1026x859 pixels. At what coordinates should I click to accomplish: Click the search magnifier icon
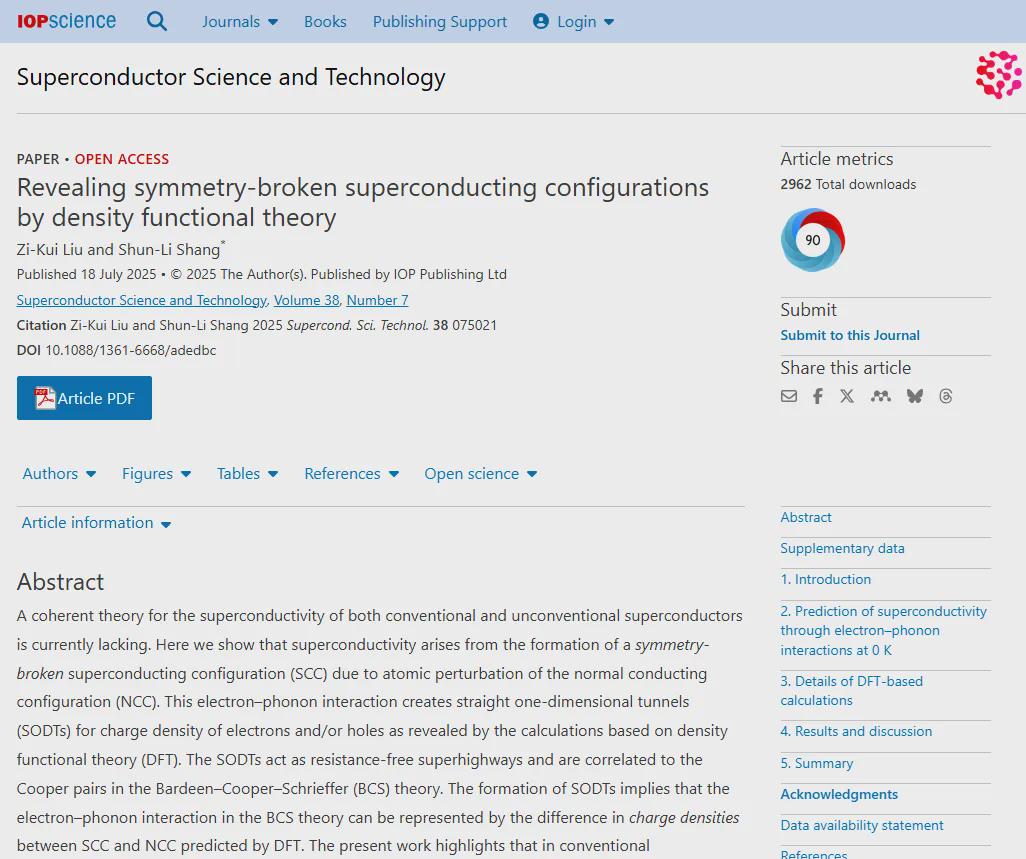157,21
